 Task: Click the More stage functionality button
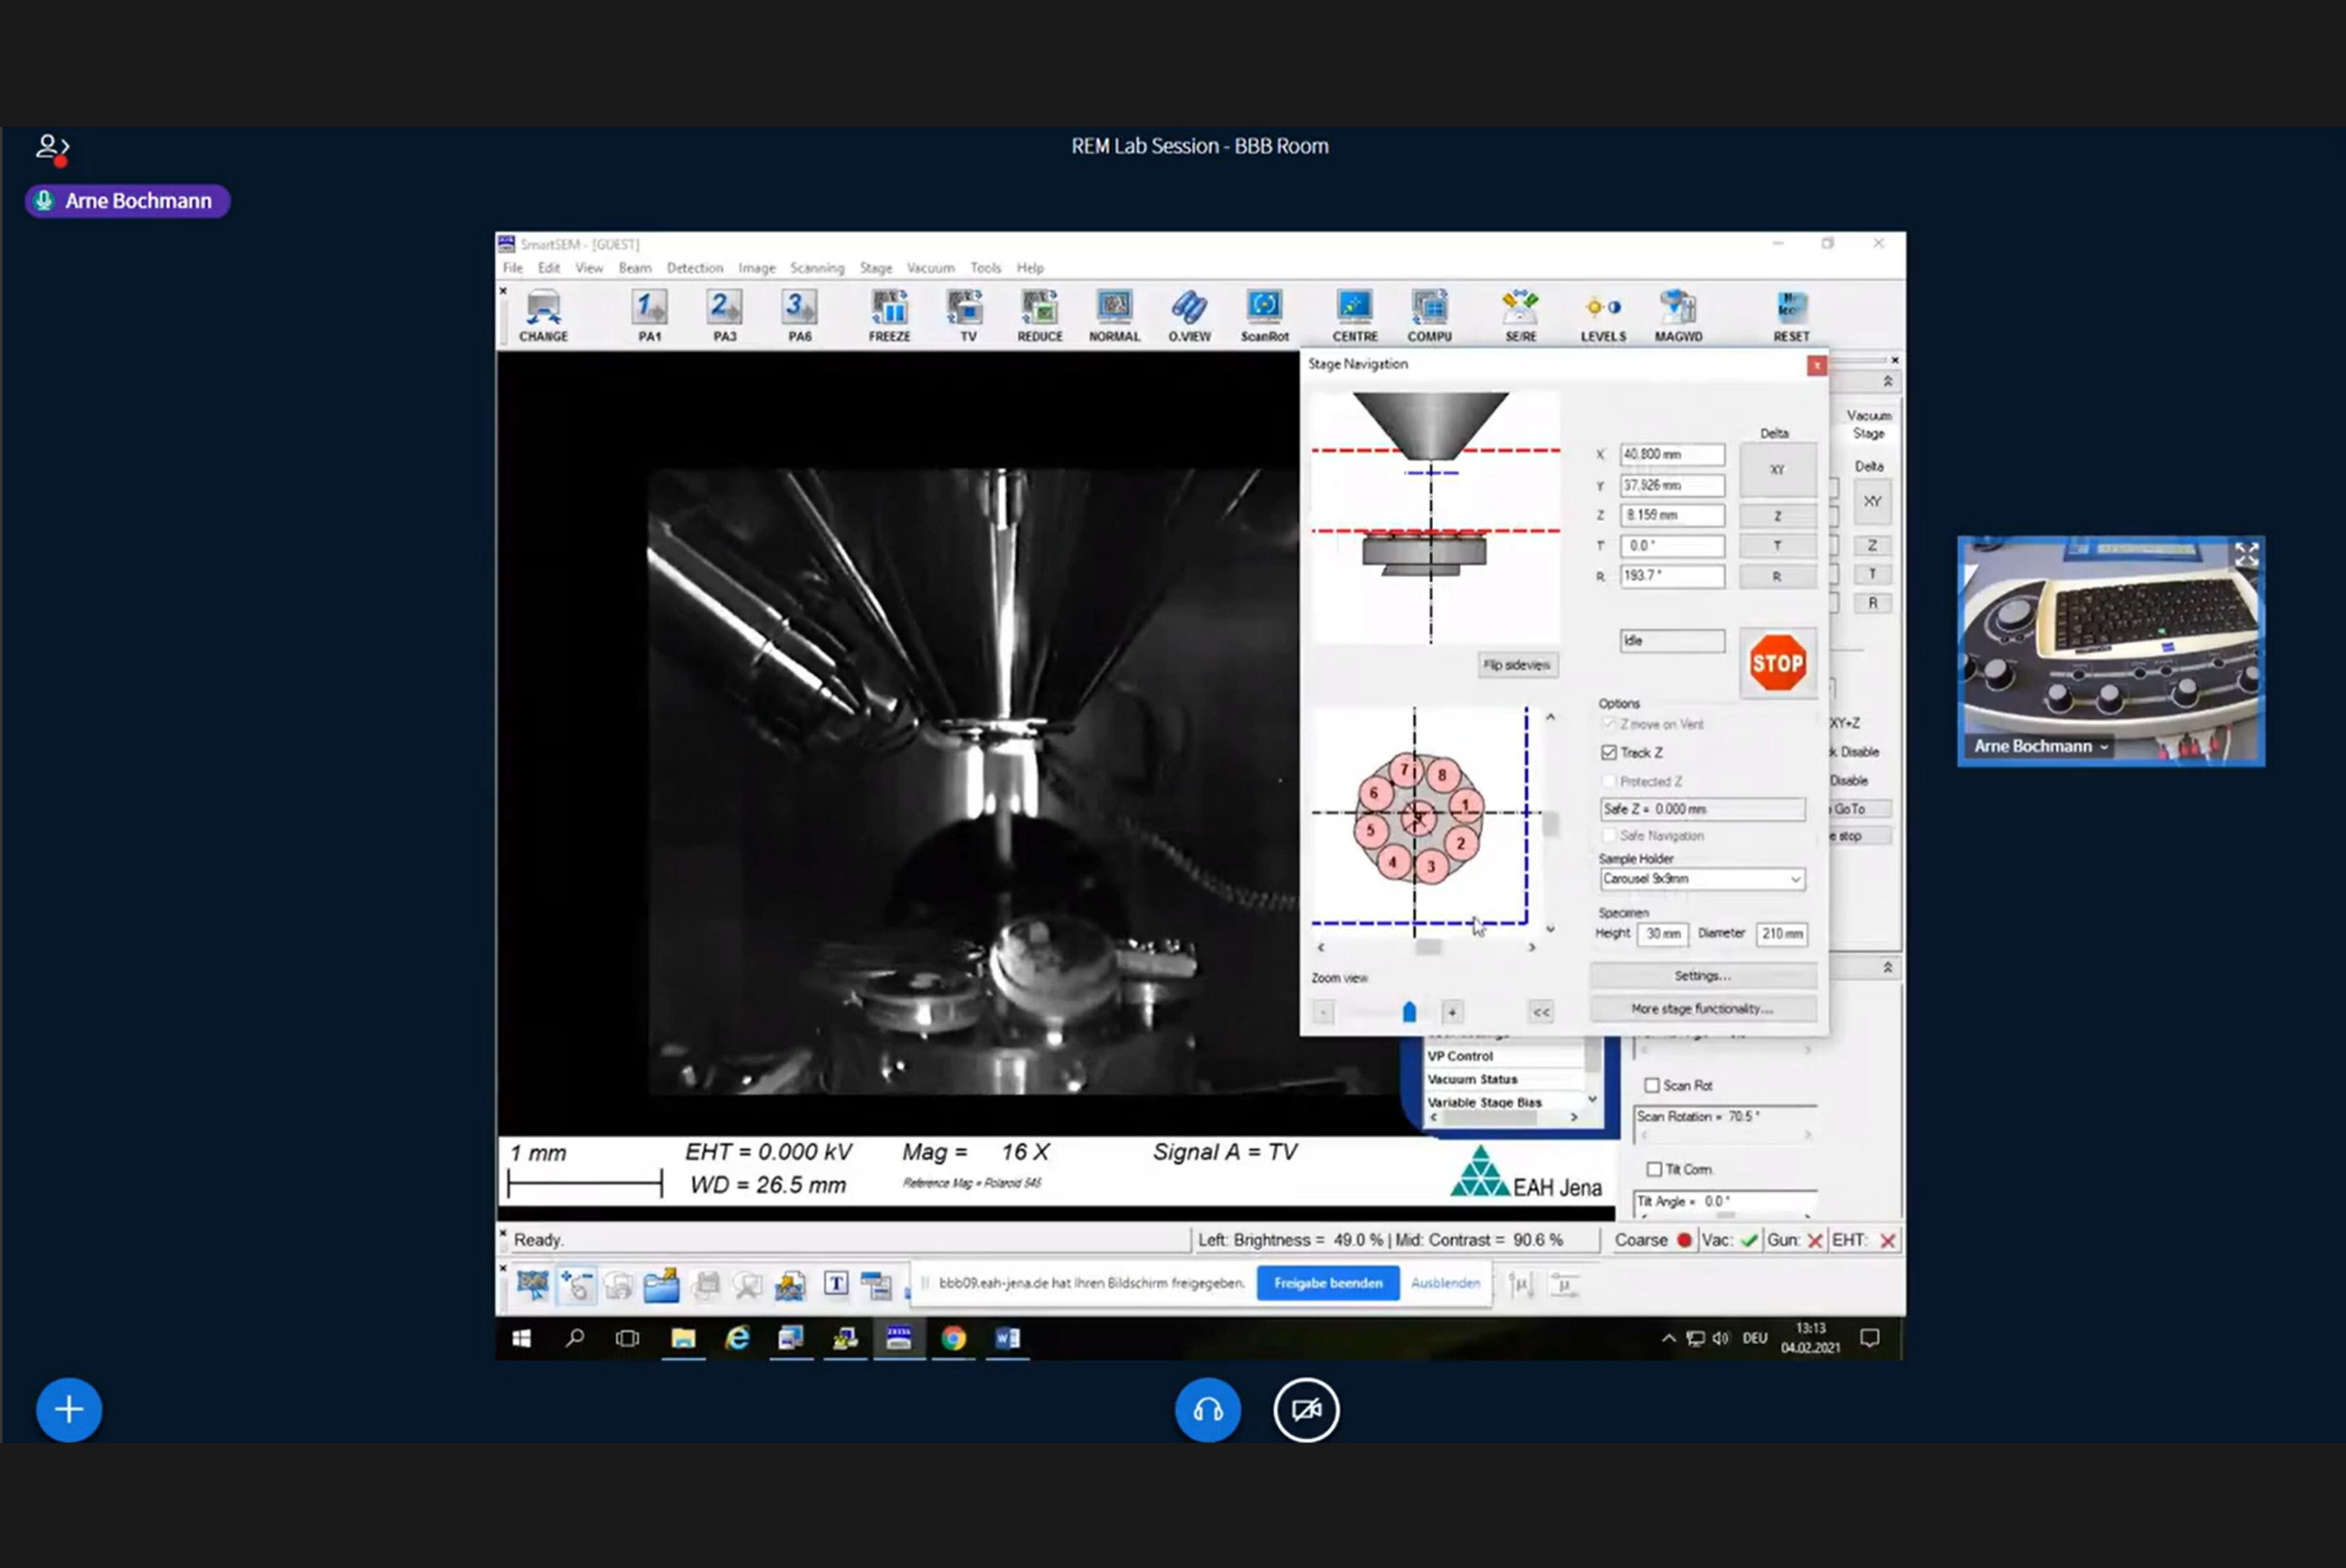[1702, 1008]
